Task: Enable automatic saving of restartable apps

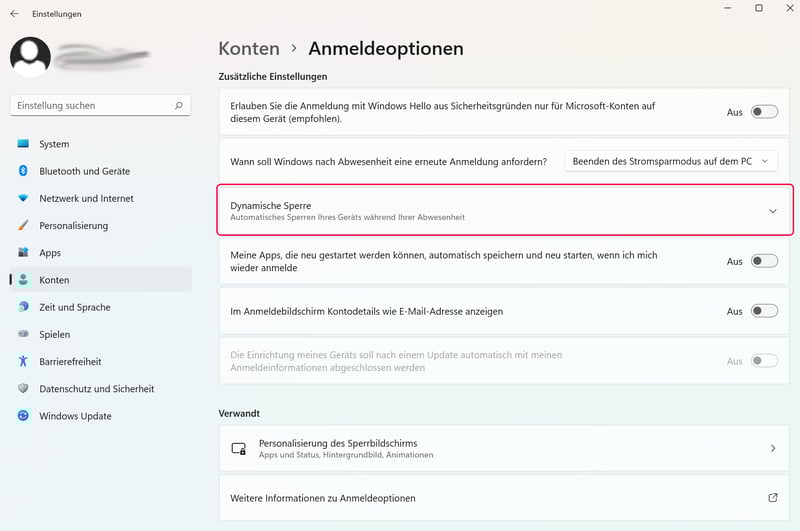Action: (764, 261)
